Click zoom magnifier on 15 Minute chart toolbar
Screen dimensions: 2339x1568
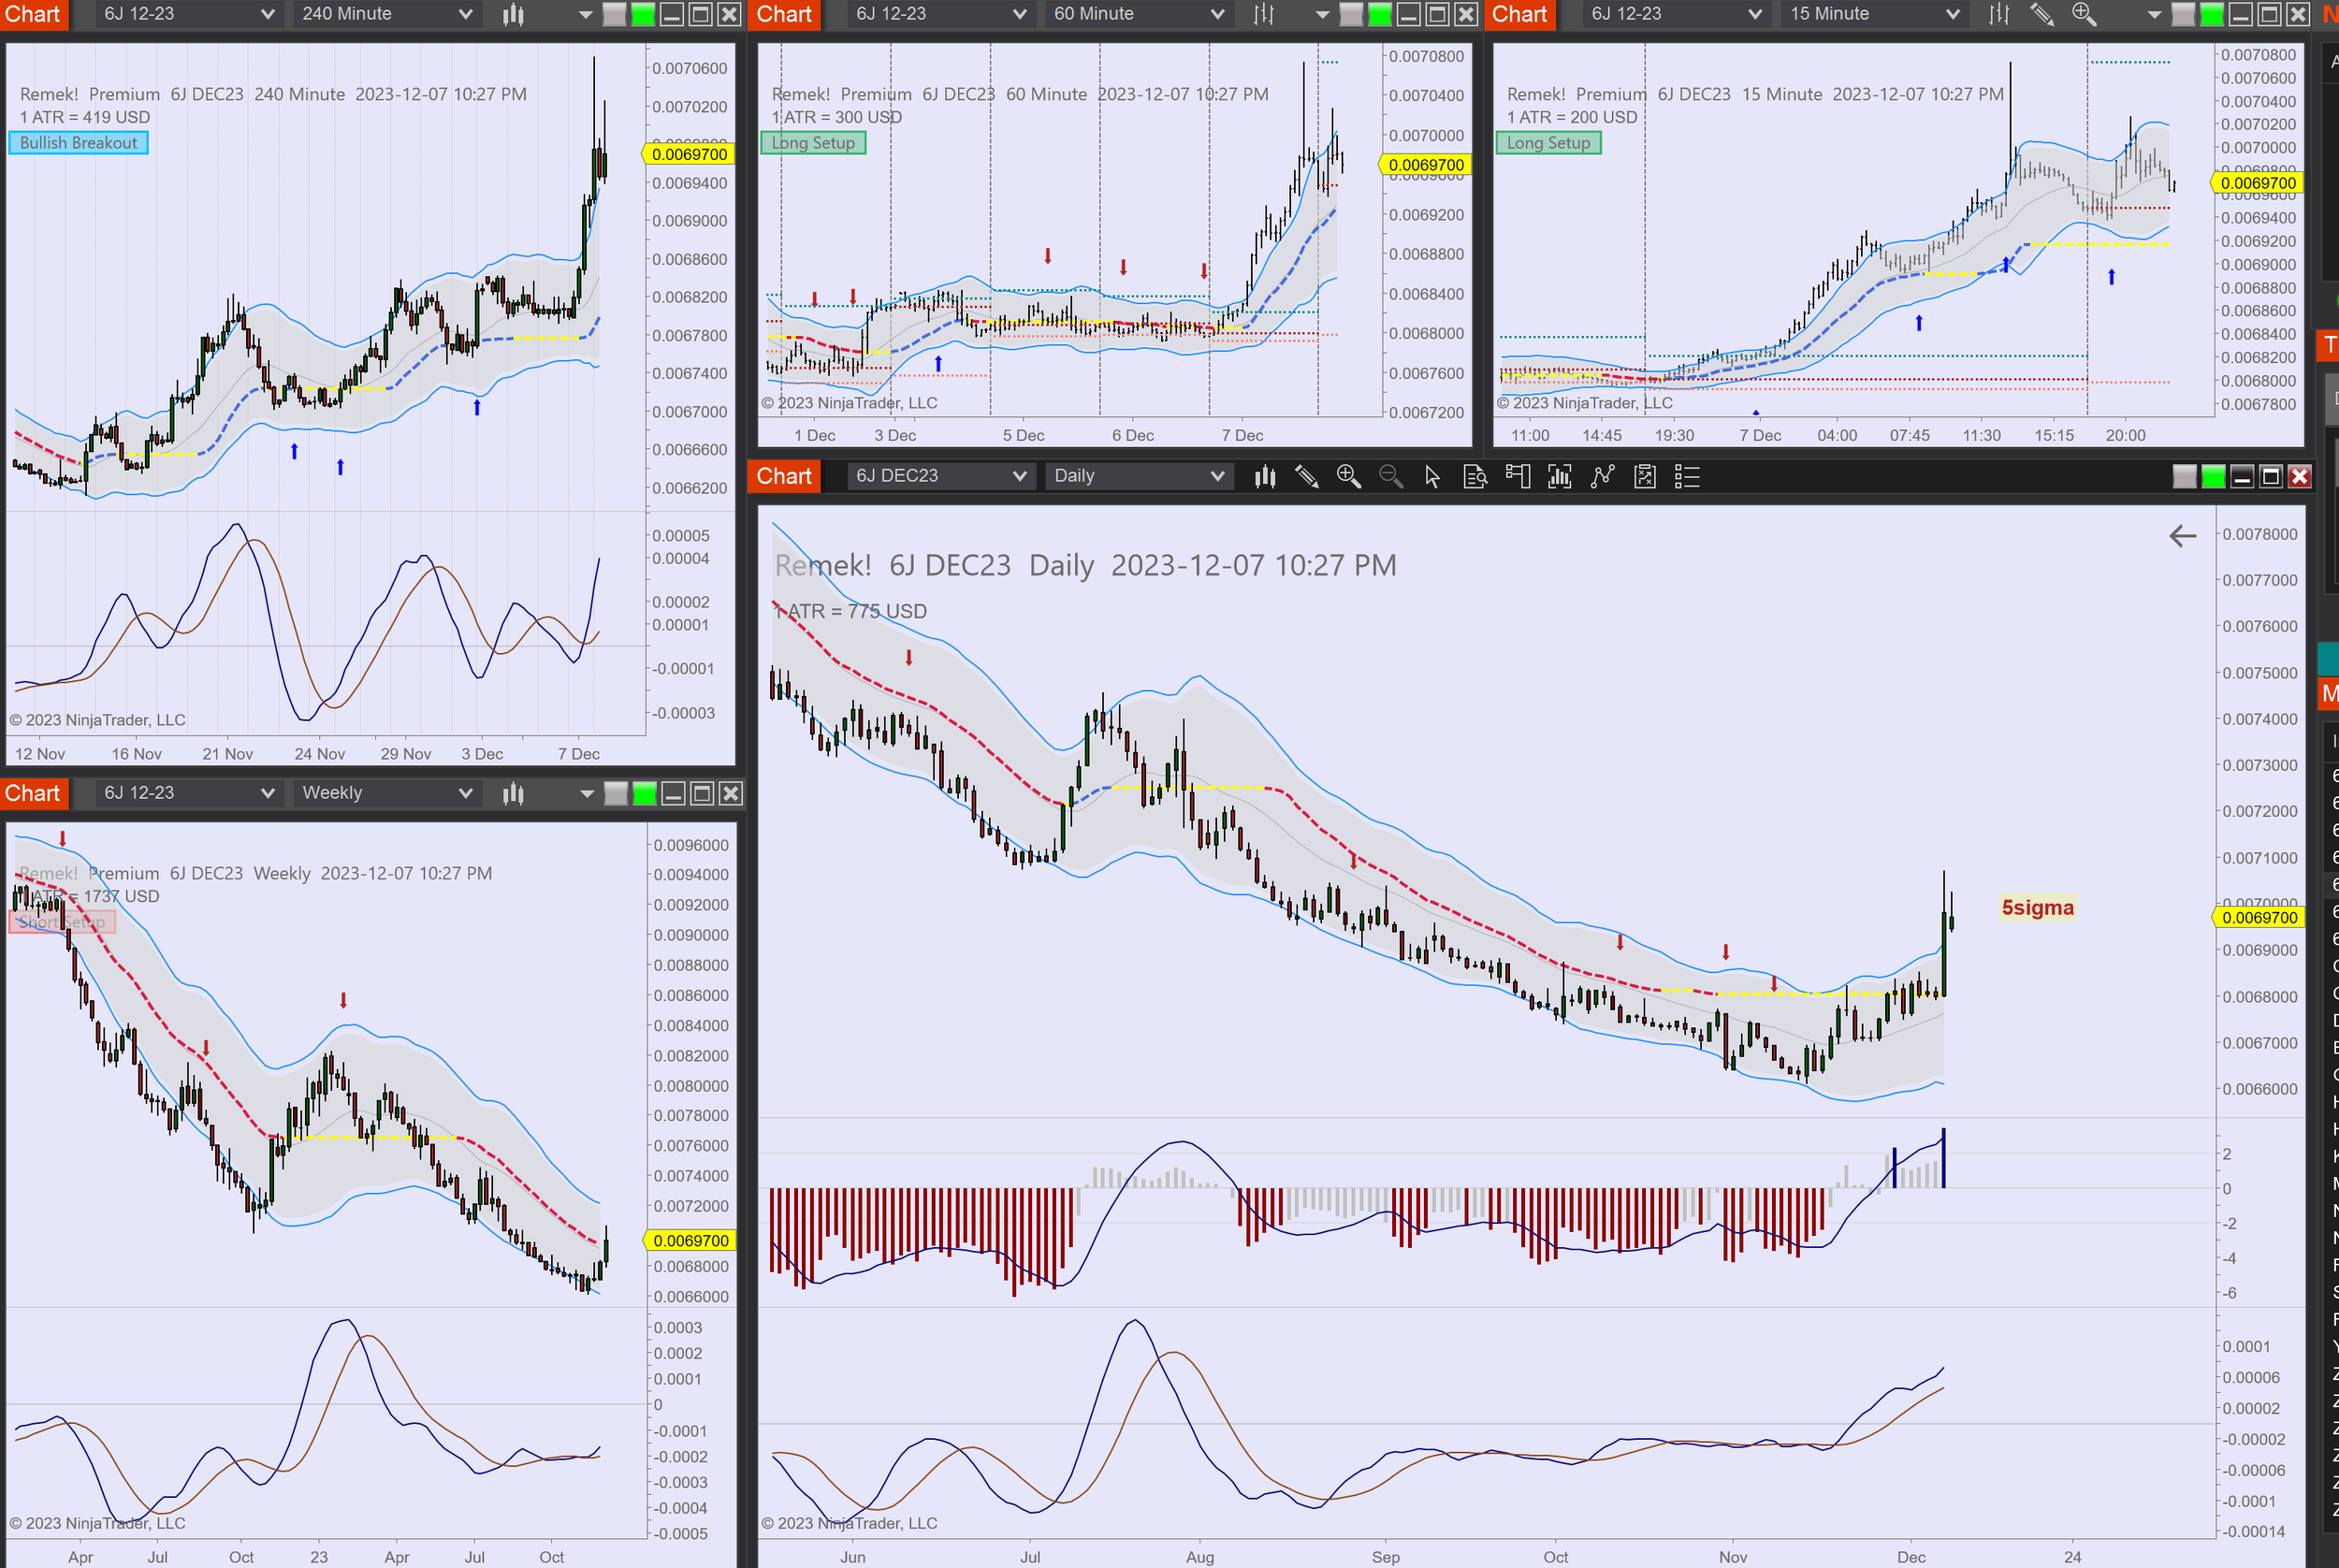[x=2084, y=14]
